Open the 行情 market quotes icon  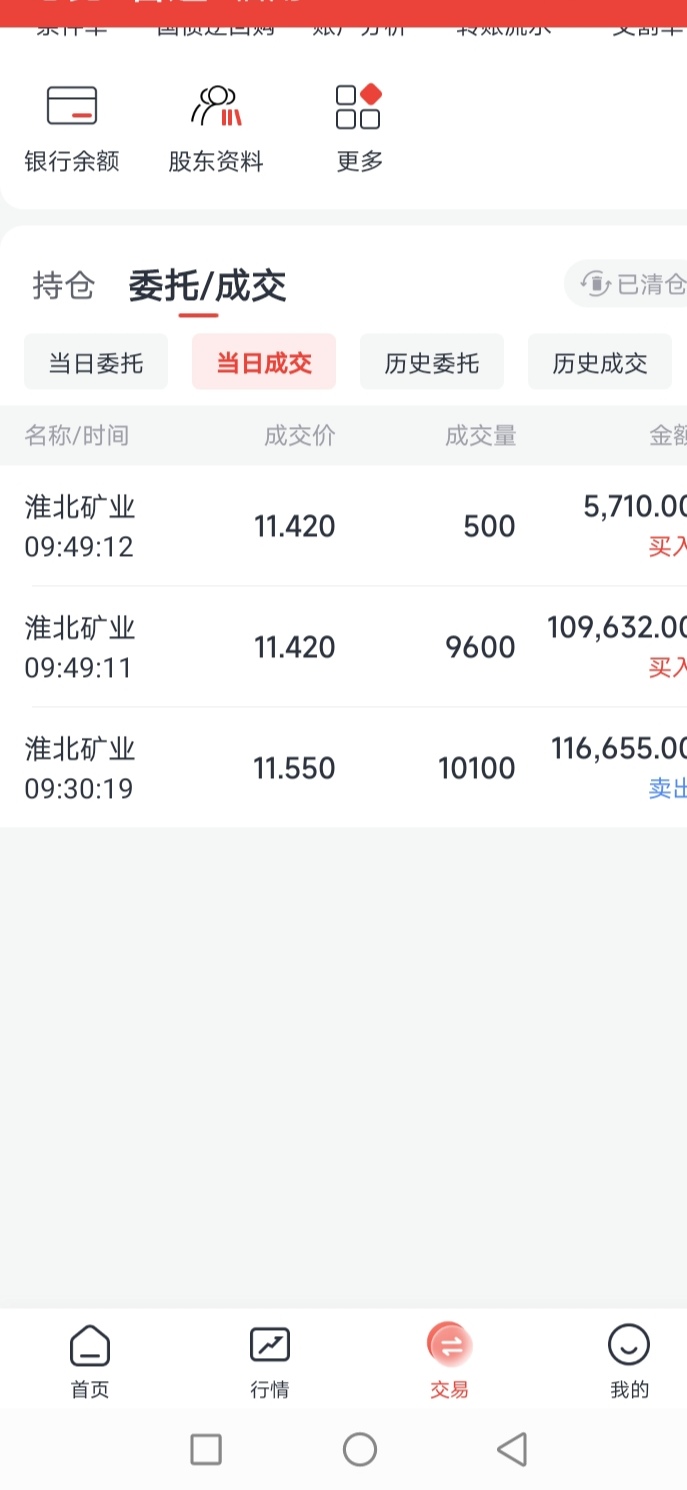[270, 1347]
